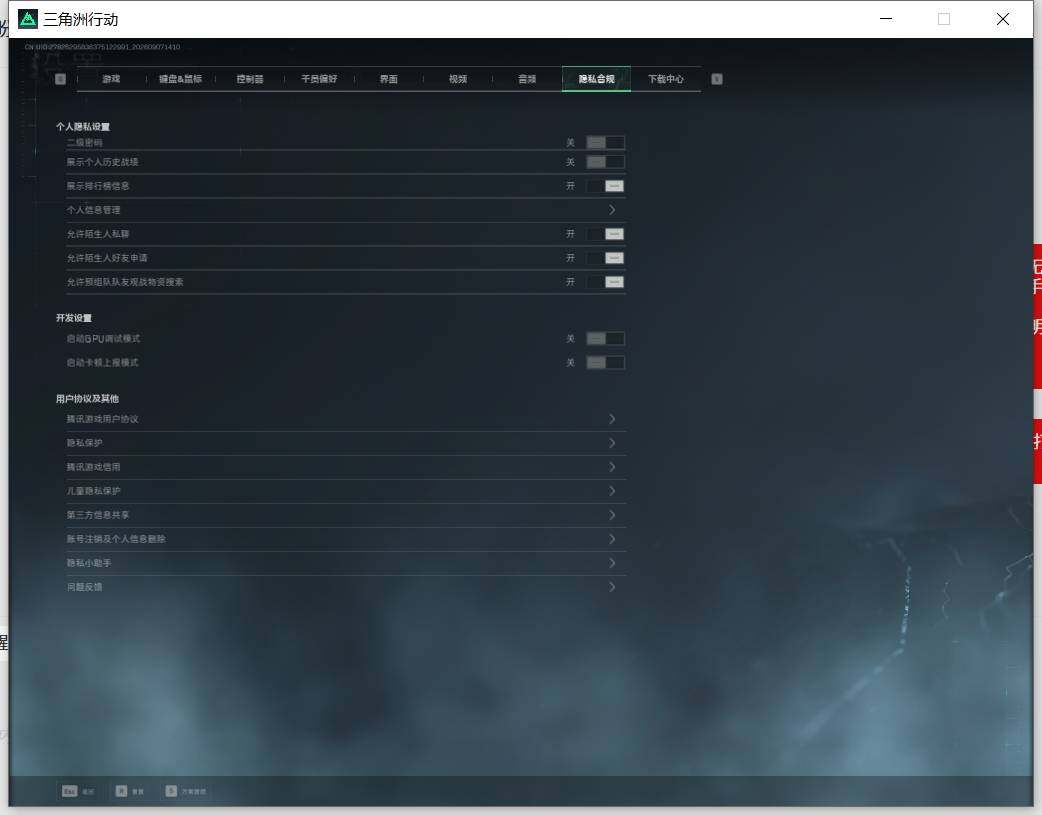The width and height of the screenshot is (1042, 815).
Task: Open the 腾讯游戏信用 chevron
Action: click(612, 467)
